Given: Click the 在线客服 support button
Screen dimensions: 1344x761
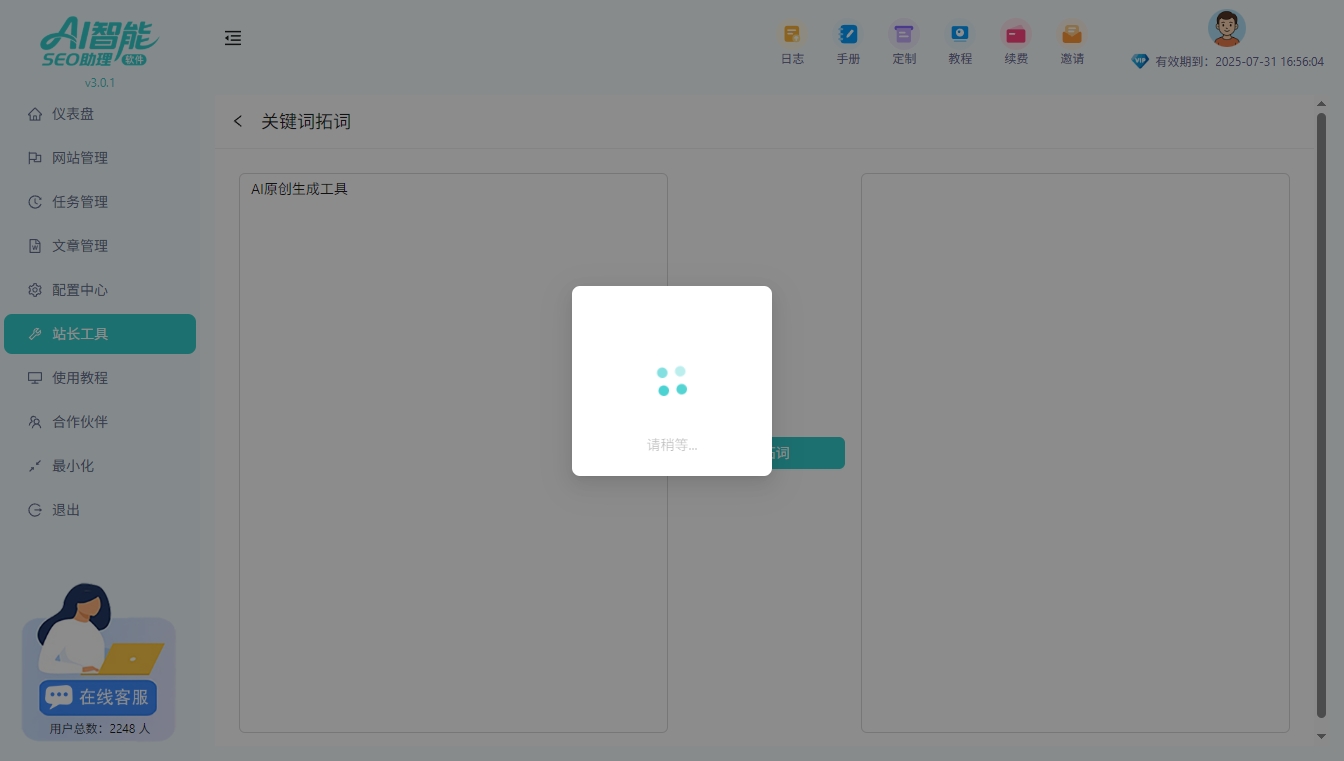Looking at the screenshot, I should click(99, 697).
